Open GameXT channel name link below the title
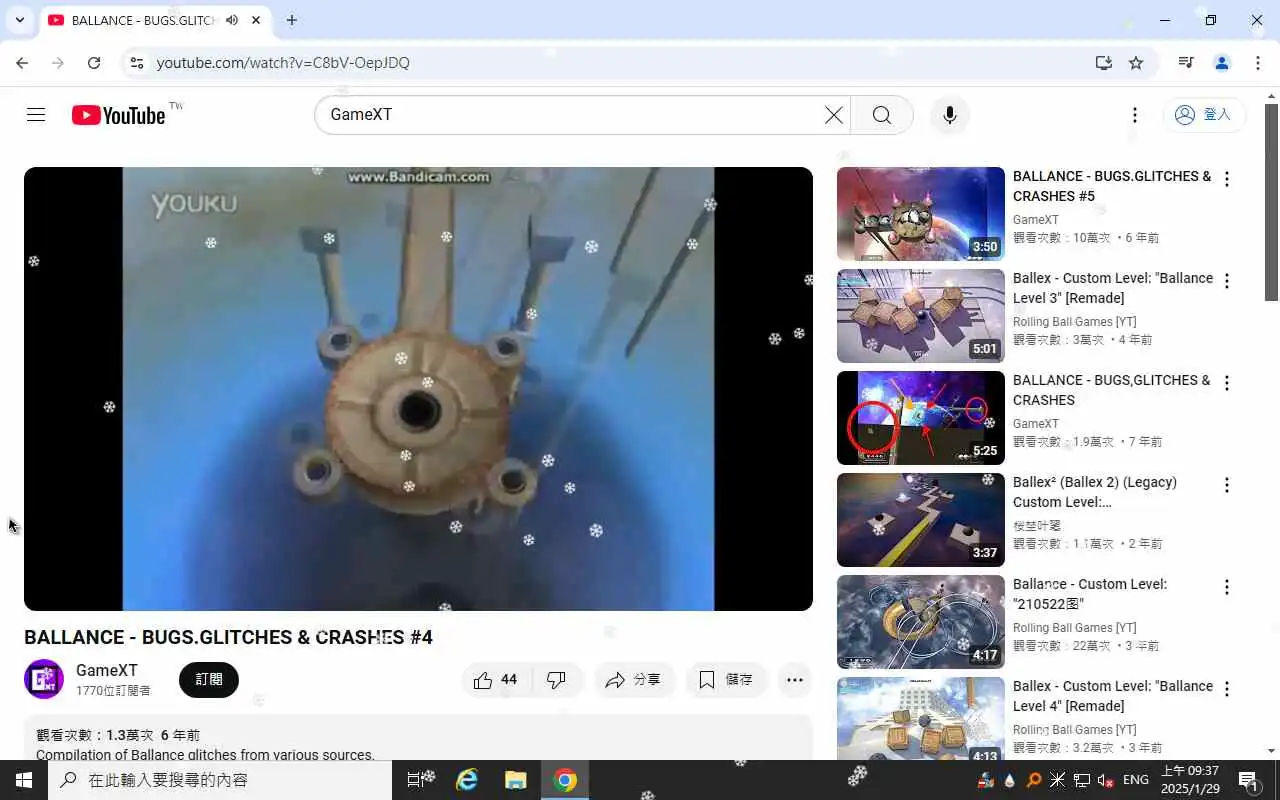This screenshot has width=1280, height=800. click(107, 671)
